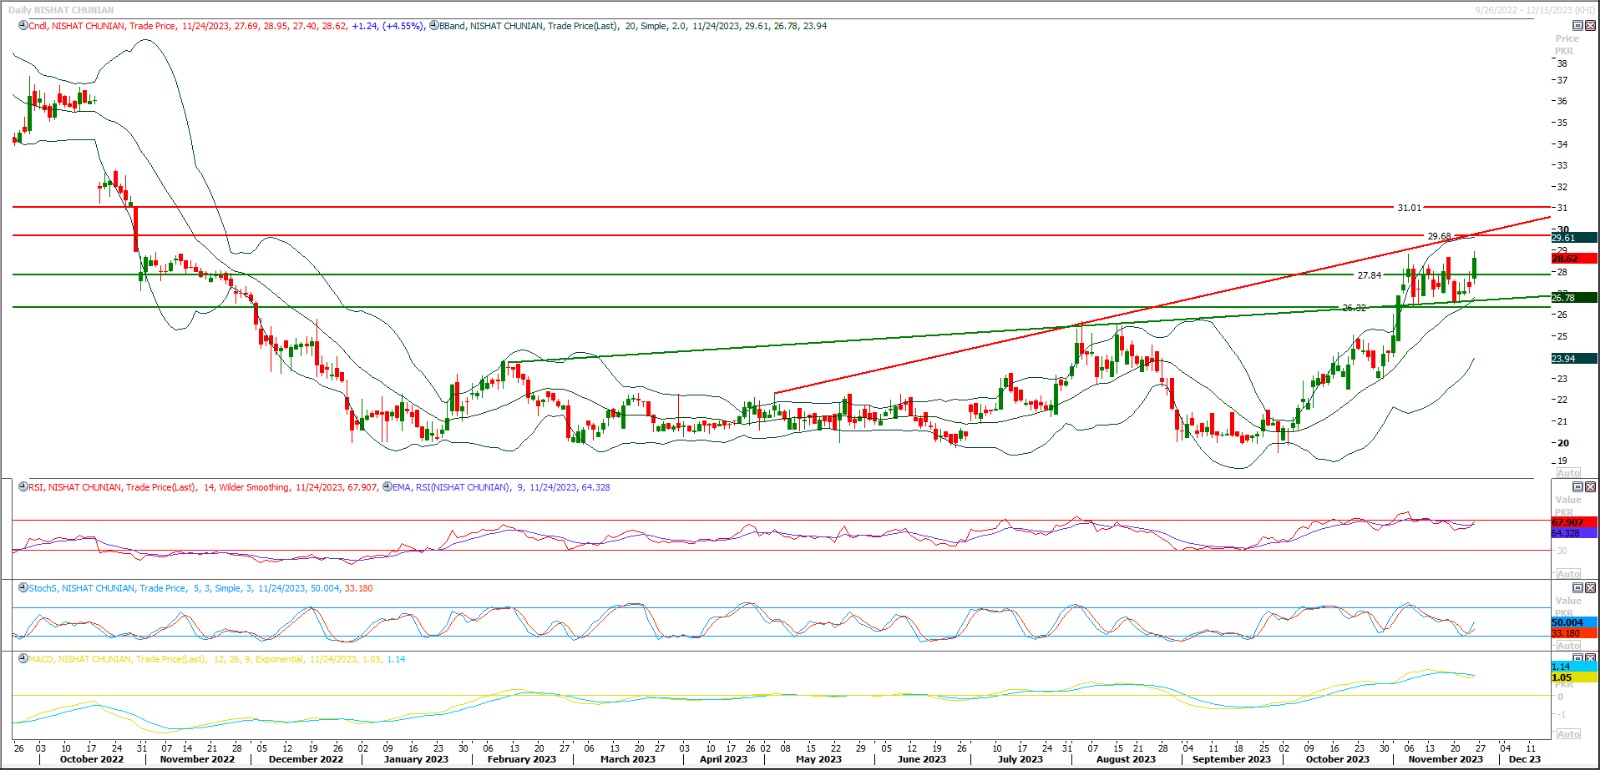Click the clock icon before BBand legend

tap(433, 26)
